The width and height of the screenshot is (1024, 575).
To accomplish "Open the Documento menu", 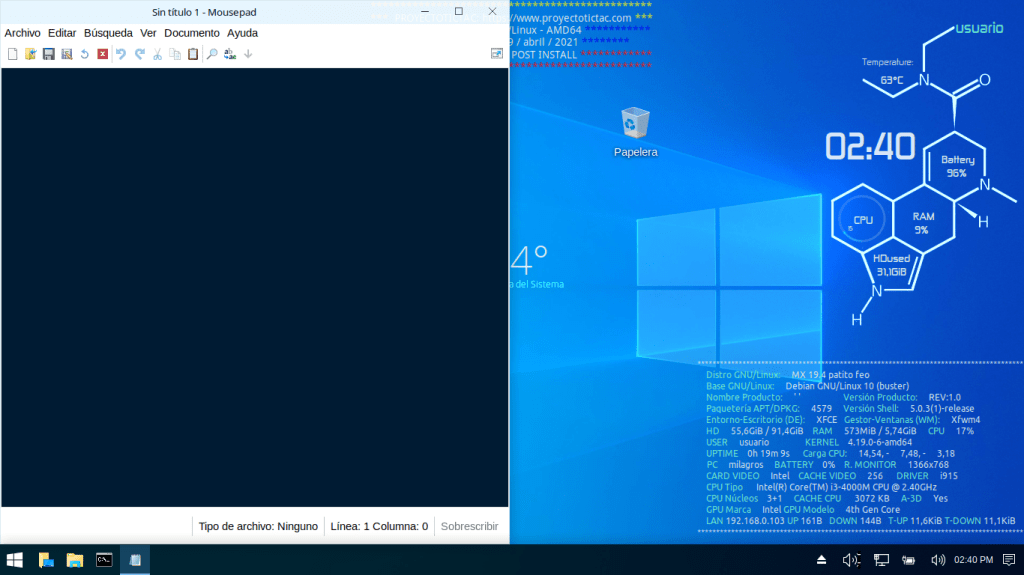I will click(x=191, y=33).
